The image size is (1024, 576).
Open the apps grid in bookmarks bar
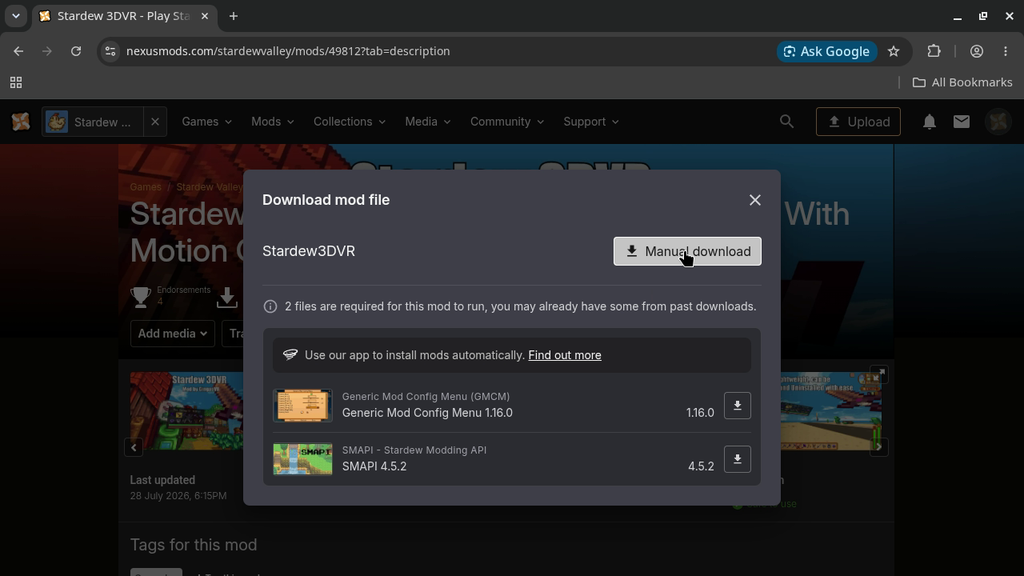(x=16, y=82)
